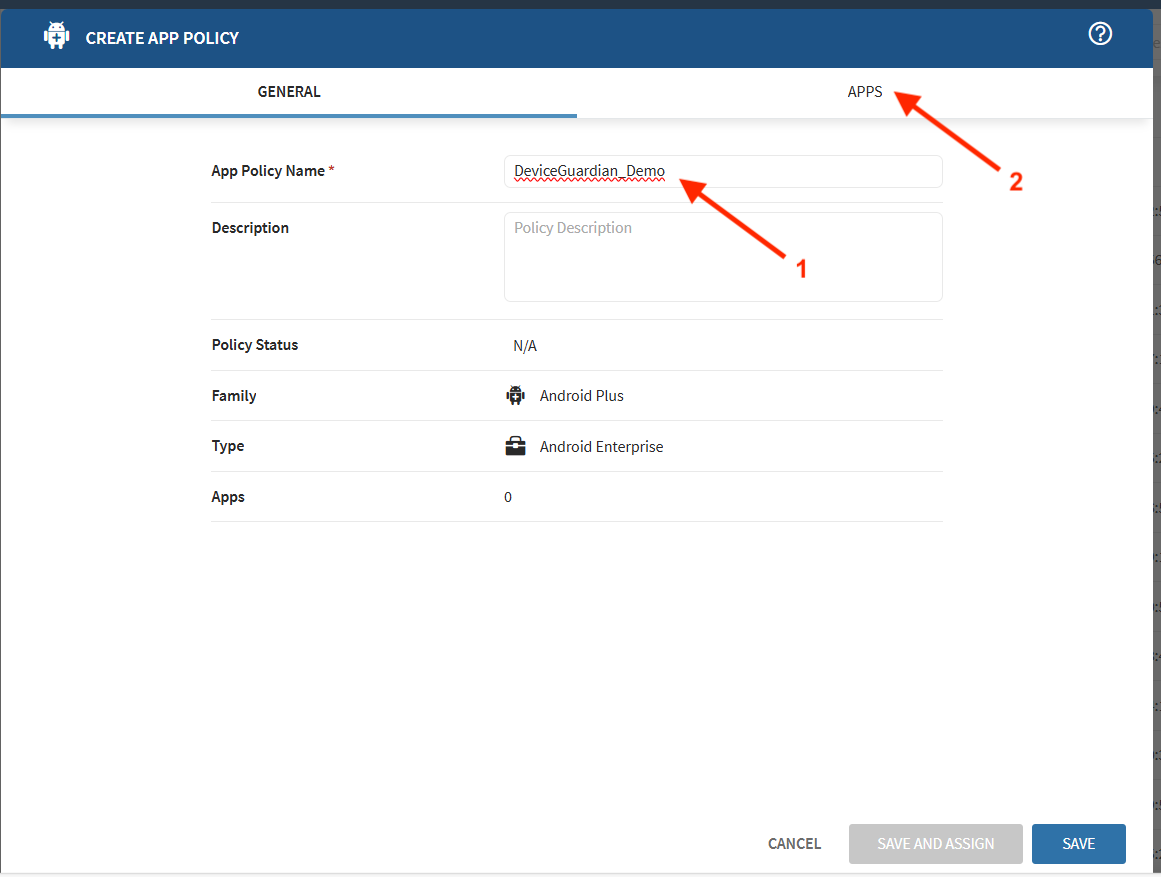Click the Android robot icon in header

56,37
